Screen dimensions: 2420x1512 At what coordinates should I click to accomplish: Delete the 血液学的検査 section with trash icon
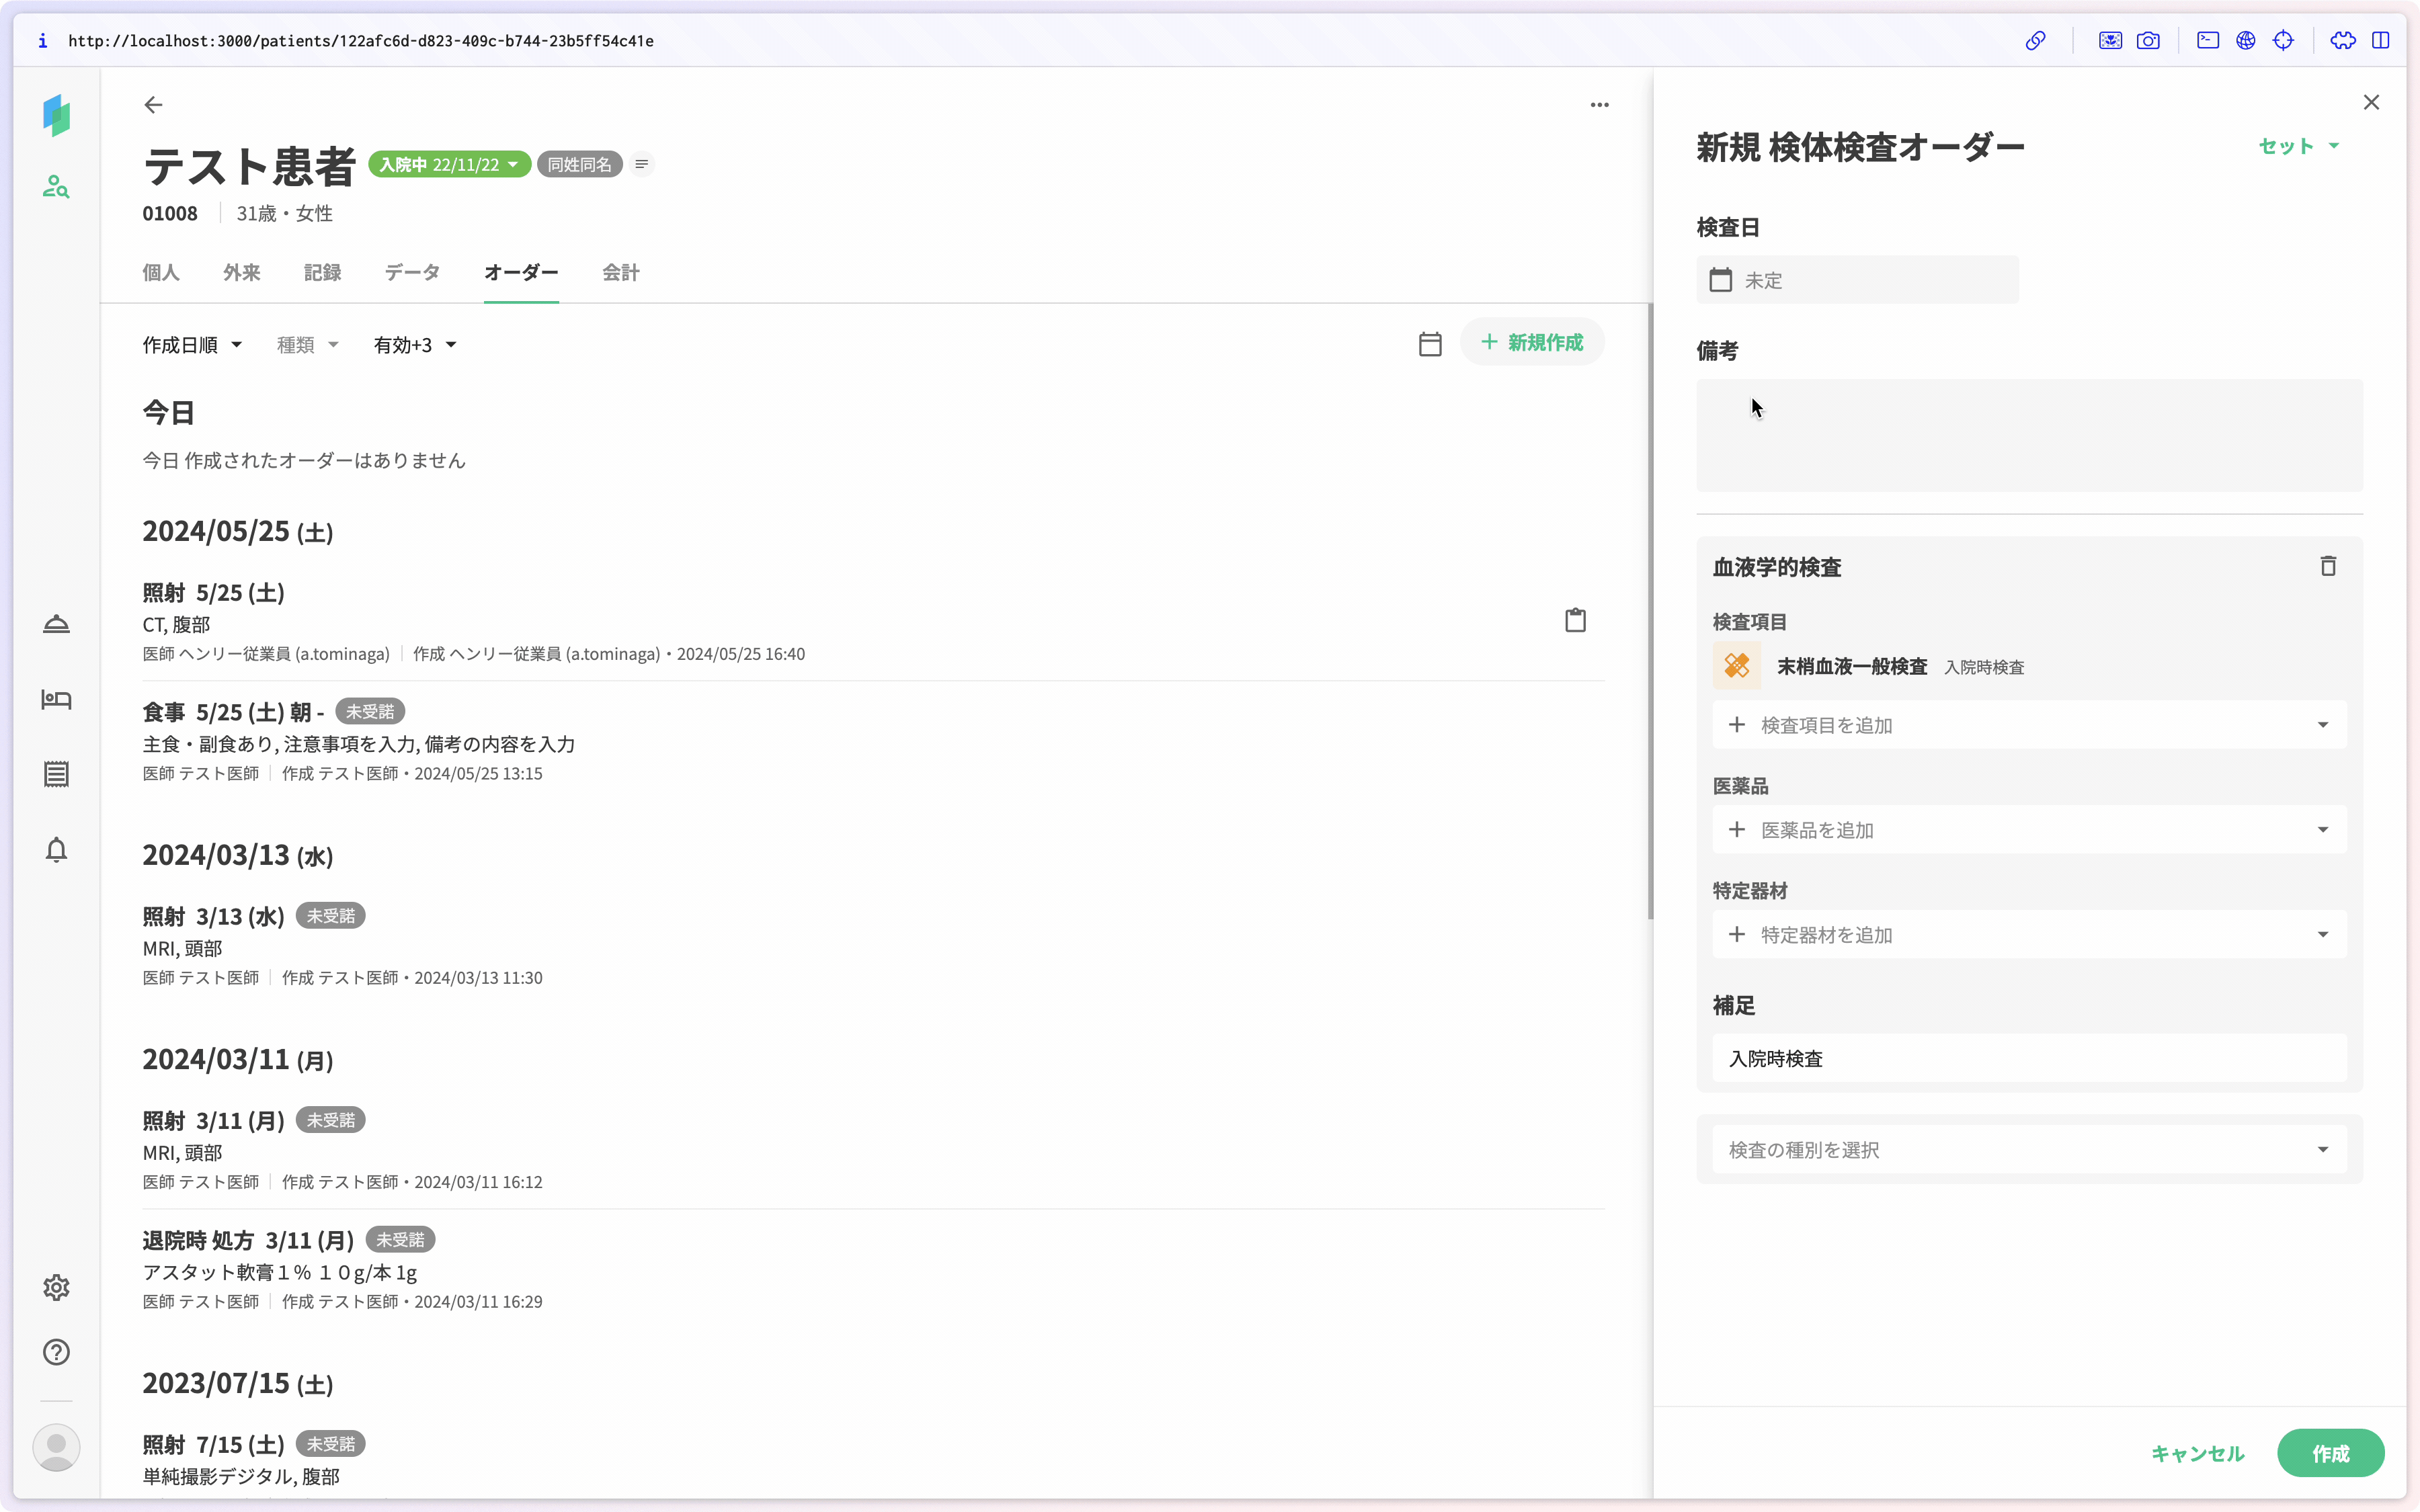[x=2328, y=567]
